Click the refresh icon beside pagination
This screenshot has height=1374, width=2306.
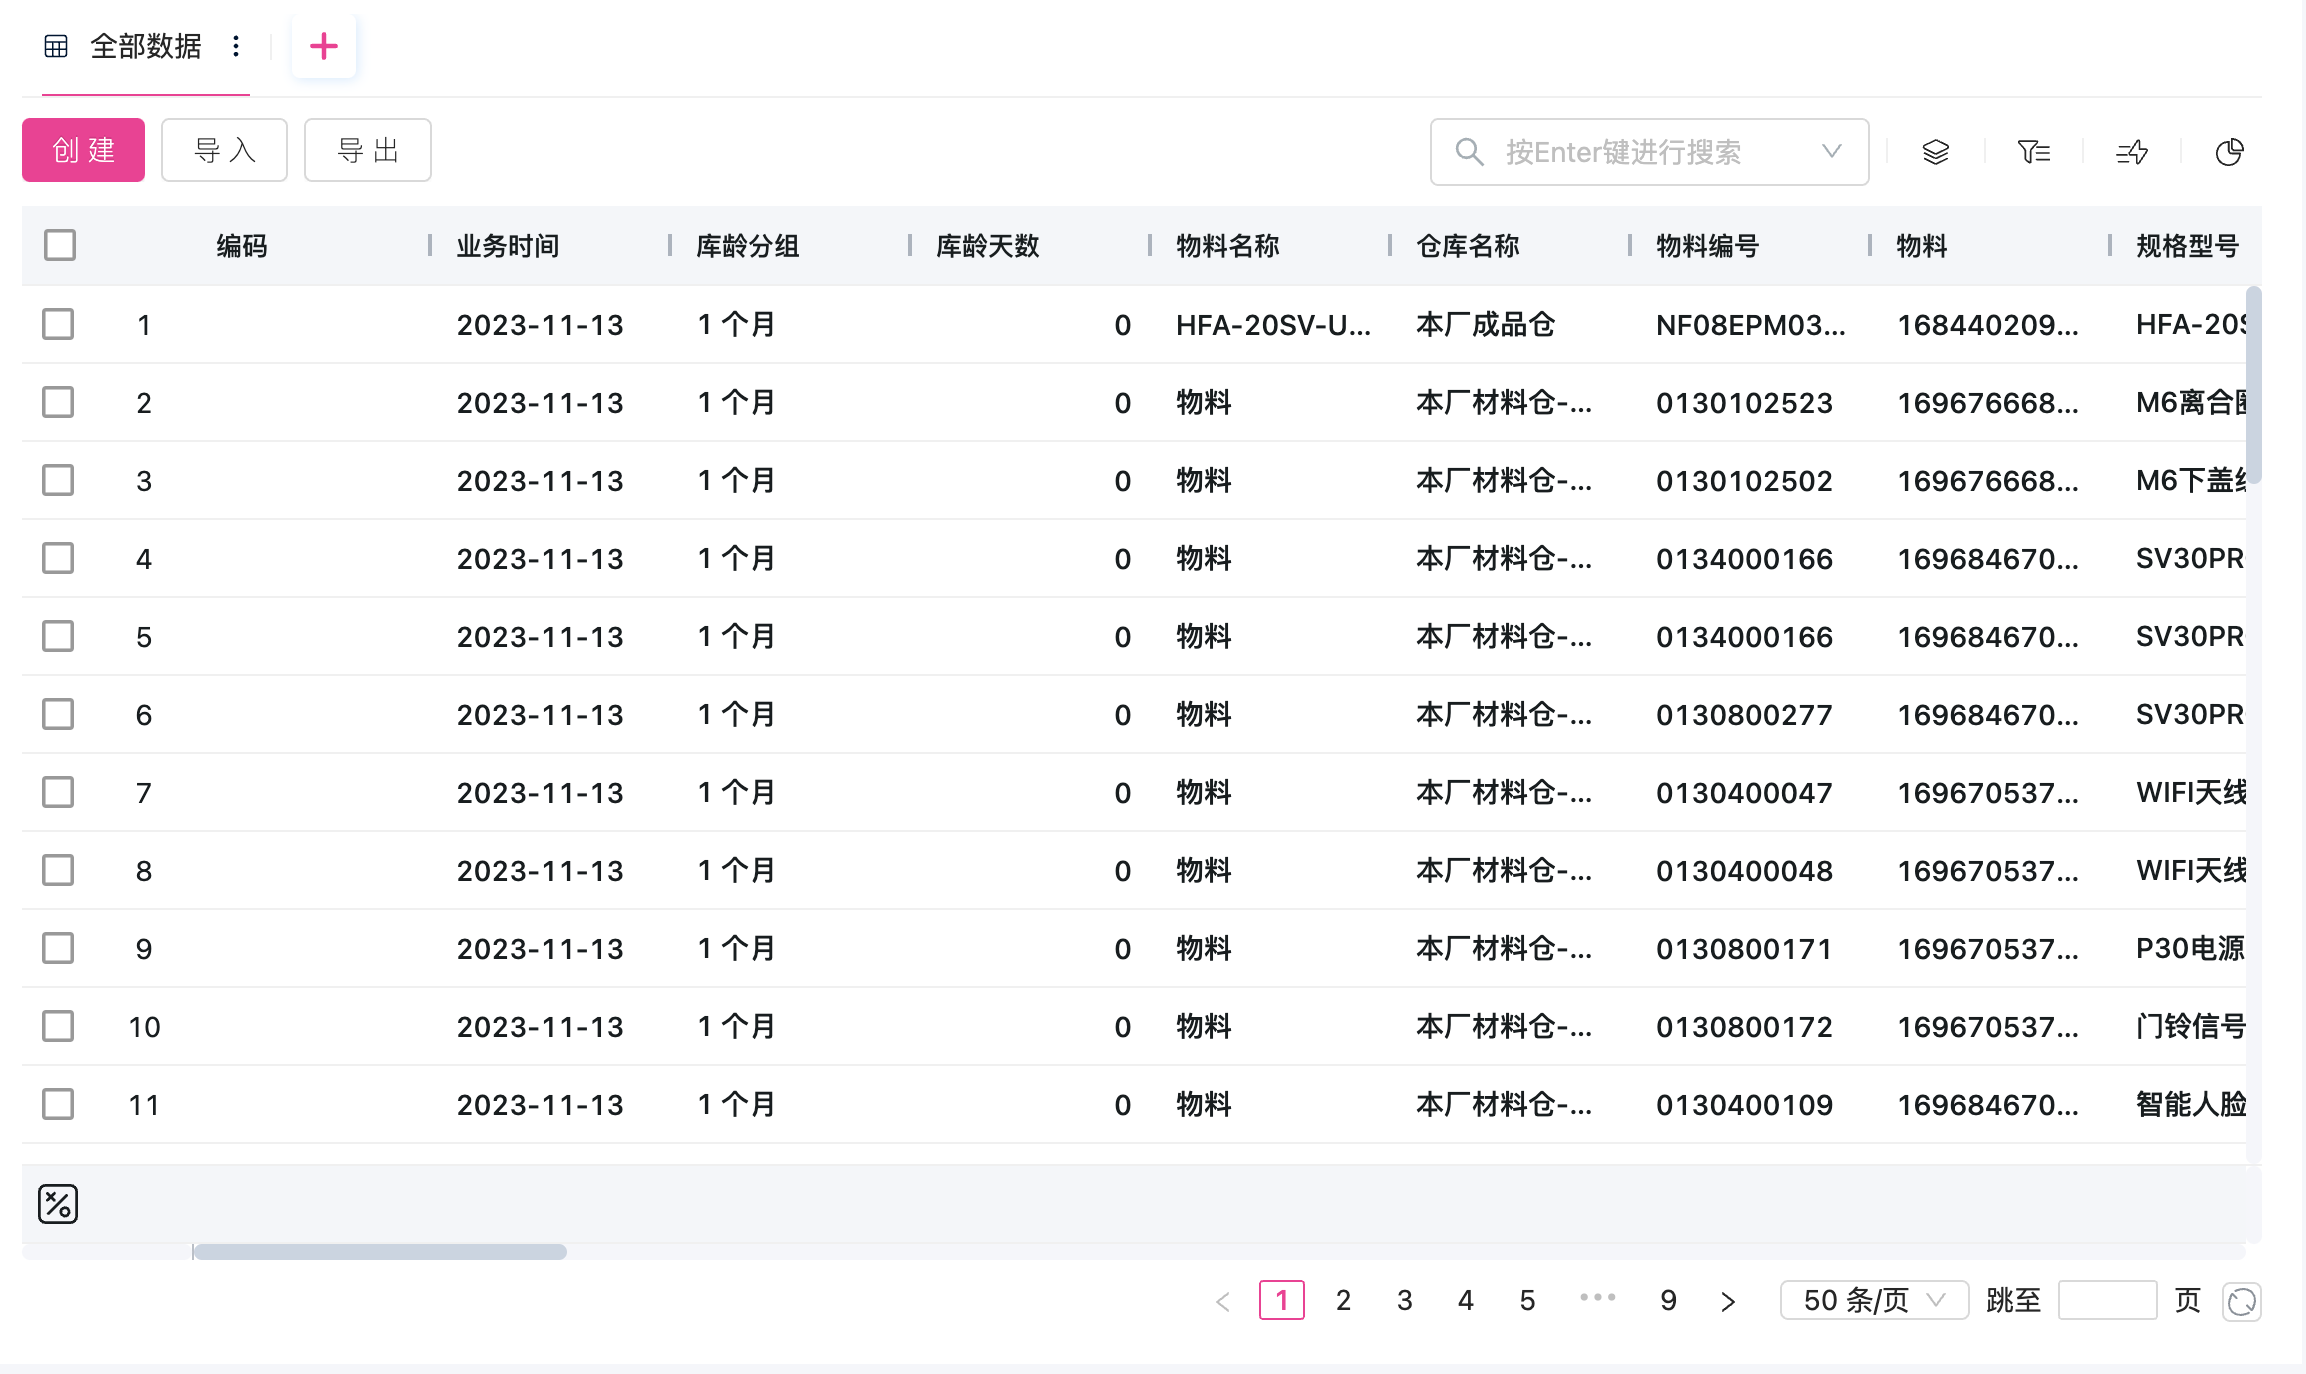point(2242,1301)
